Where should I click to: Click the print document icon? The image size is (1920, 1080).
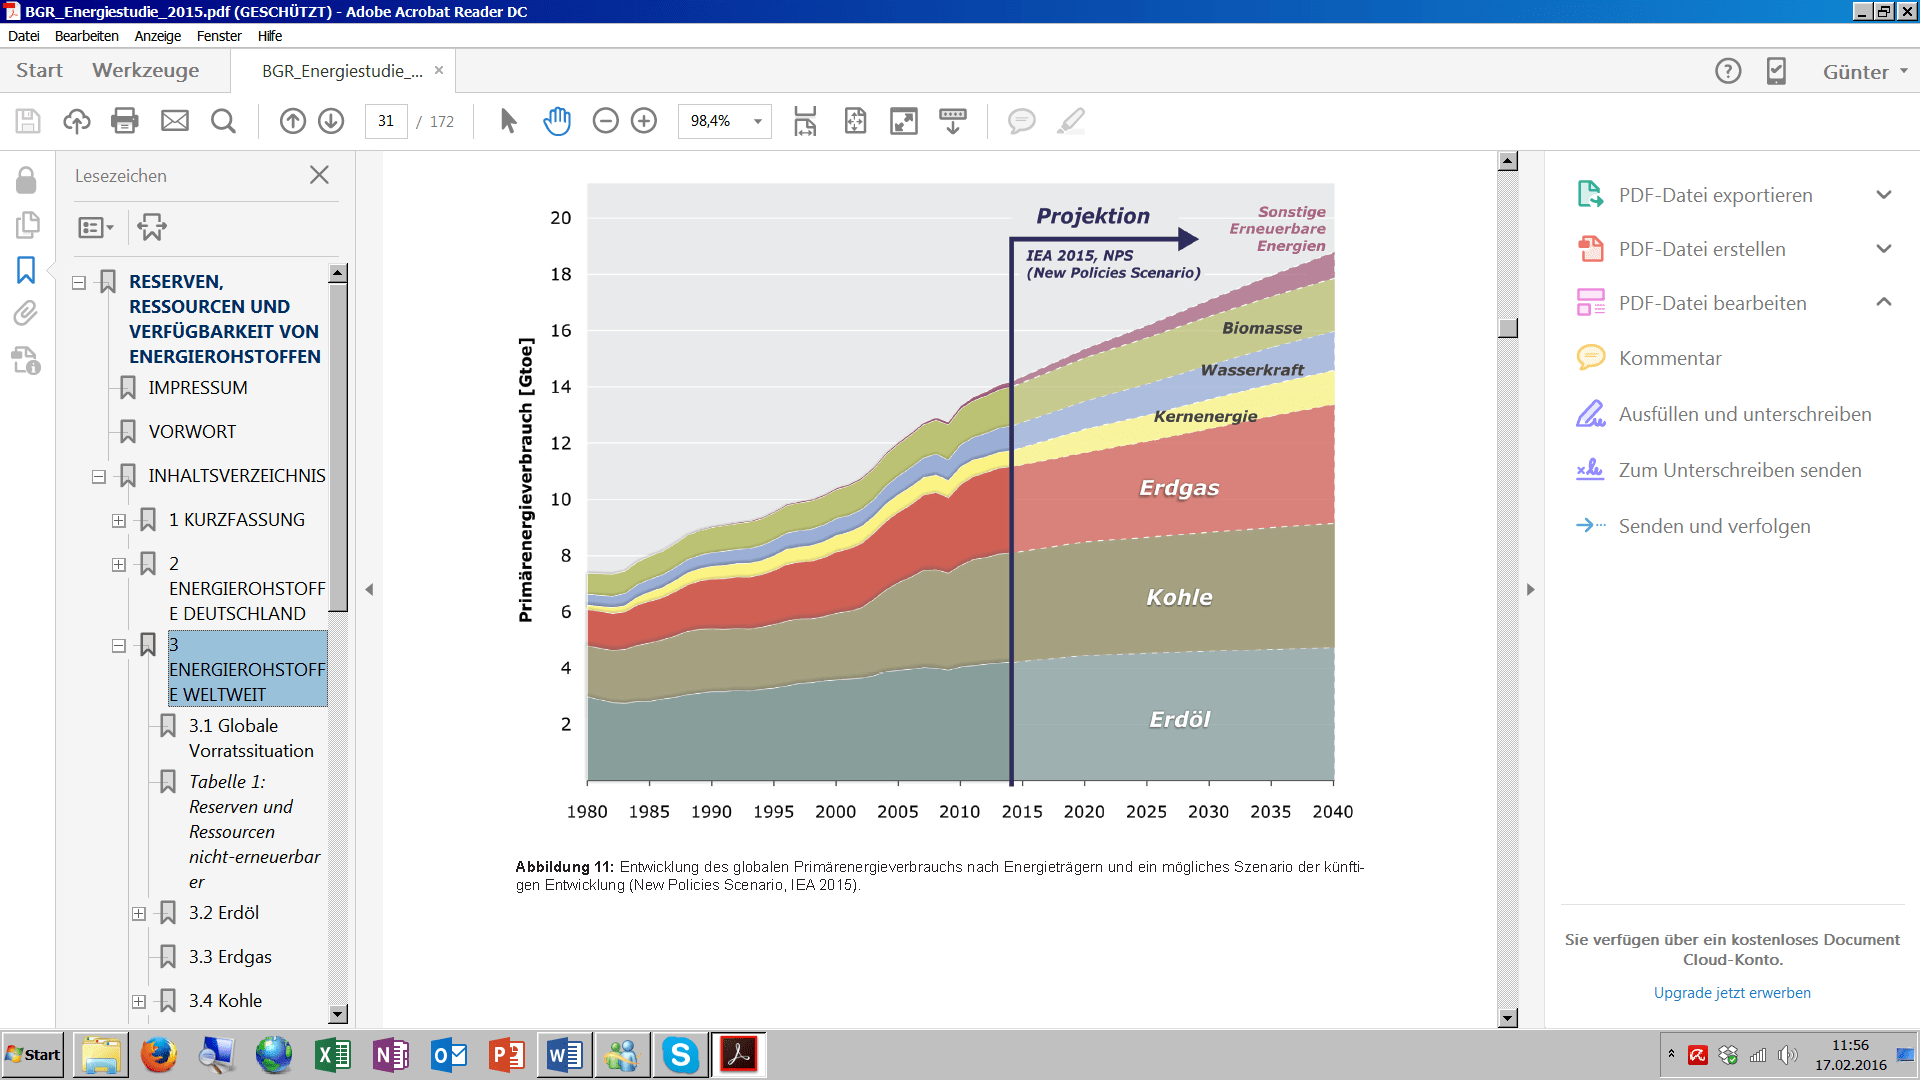[124, 121]
